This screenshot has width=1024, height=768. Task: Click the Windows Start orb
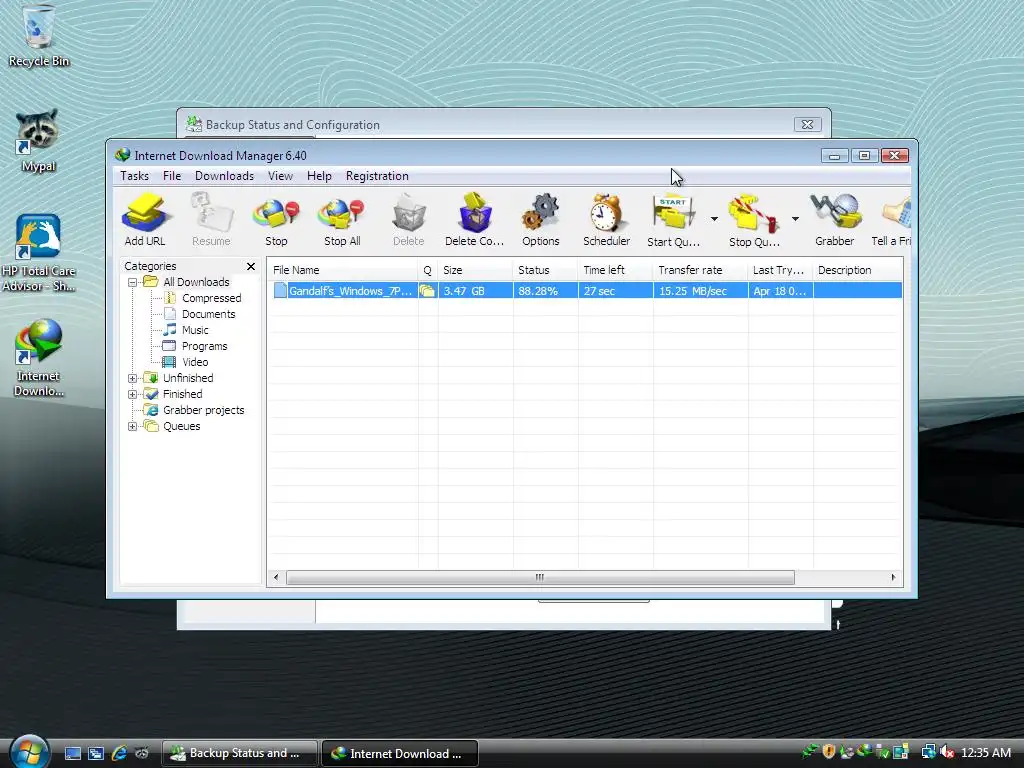click(x=29, y=752)
